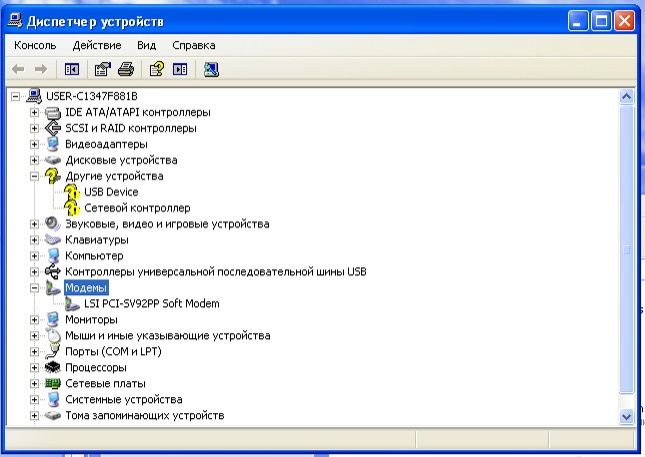Click the SCSI и RAID контроллеры icon
The height and width of the screenshot is (457, 645).
(53, 128)
